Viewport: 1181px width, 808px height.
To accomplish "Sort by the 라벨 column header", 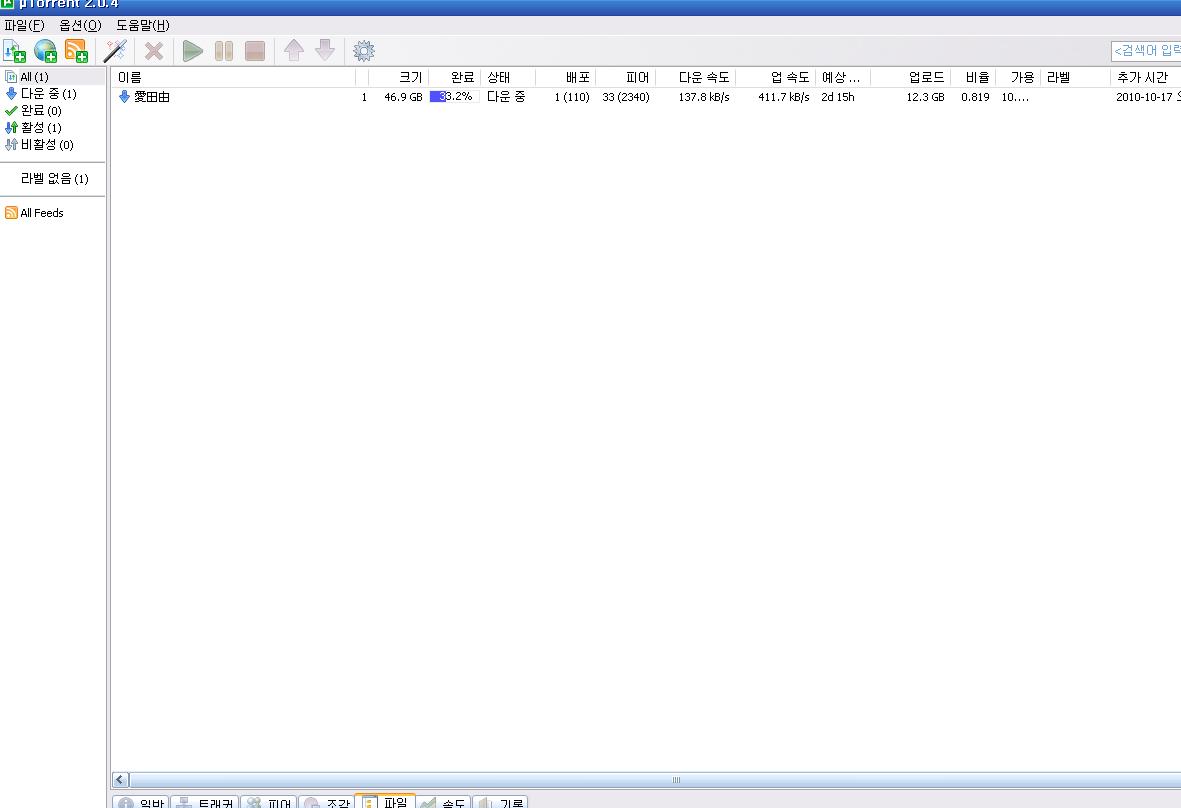I will coord(1075,78).
